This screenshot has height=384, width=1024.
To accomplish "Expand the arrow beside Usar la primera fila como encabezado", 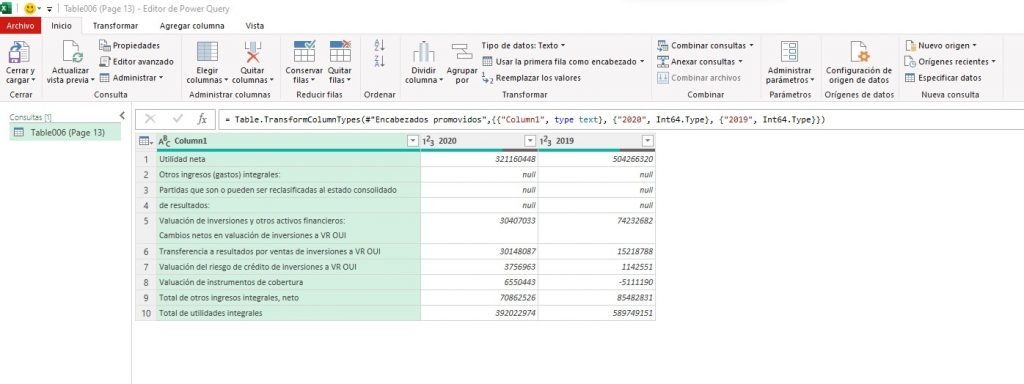I will click(x=642, y=61).
